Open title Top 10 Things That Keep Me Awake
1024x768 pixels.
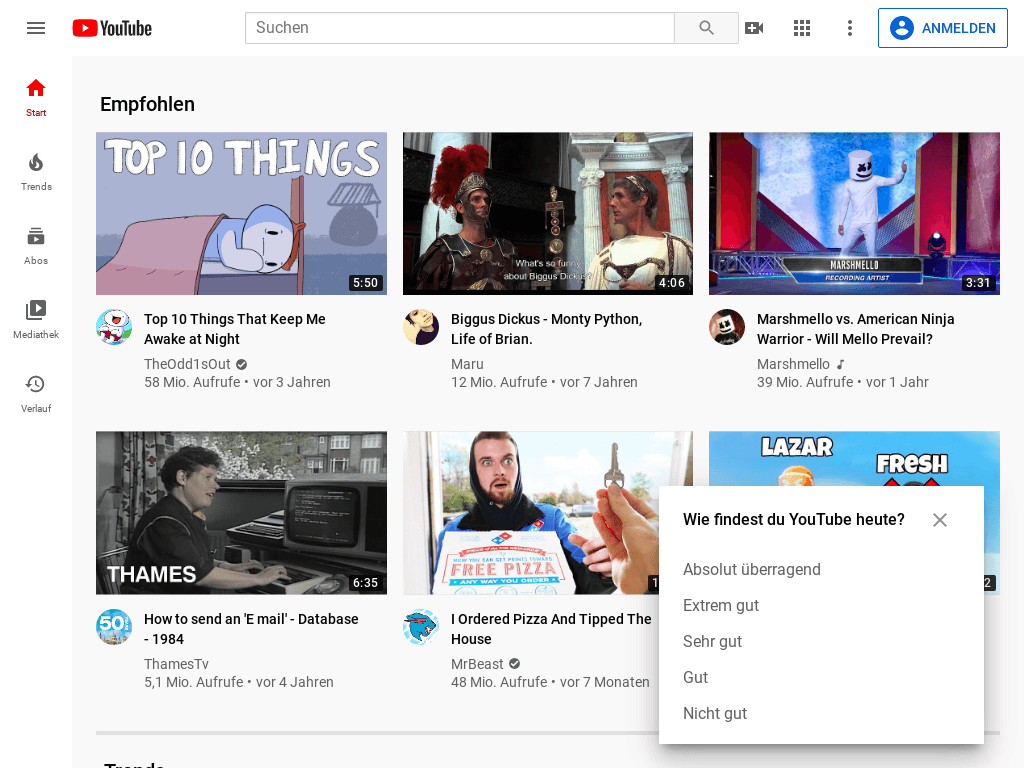pos(234,329)
